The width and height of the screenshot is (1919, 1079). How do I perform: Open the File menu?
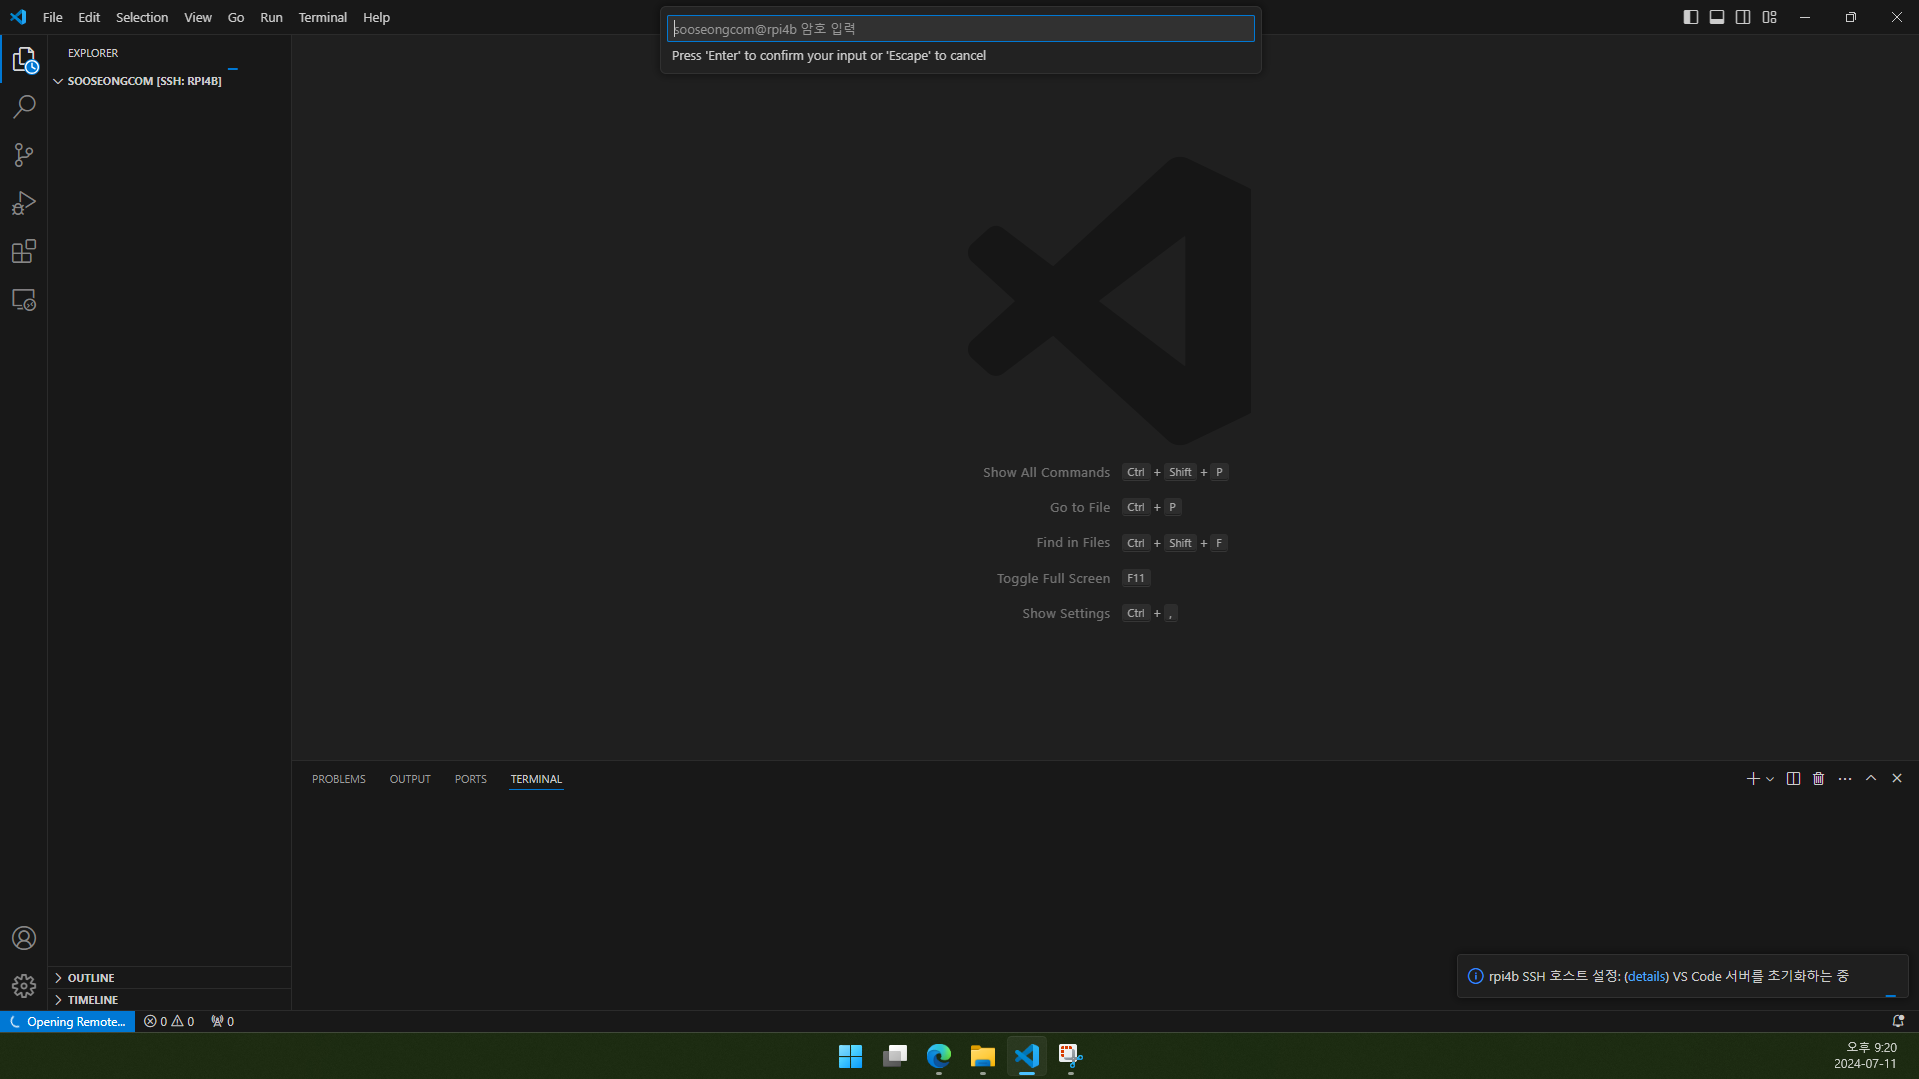click(x=53, y=17)
